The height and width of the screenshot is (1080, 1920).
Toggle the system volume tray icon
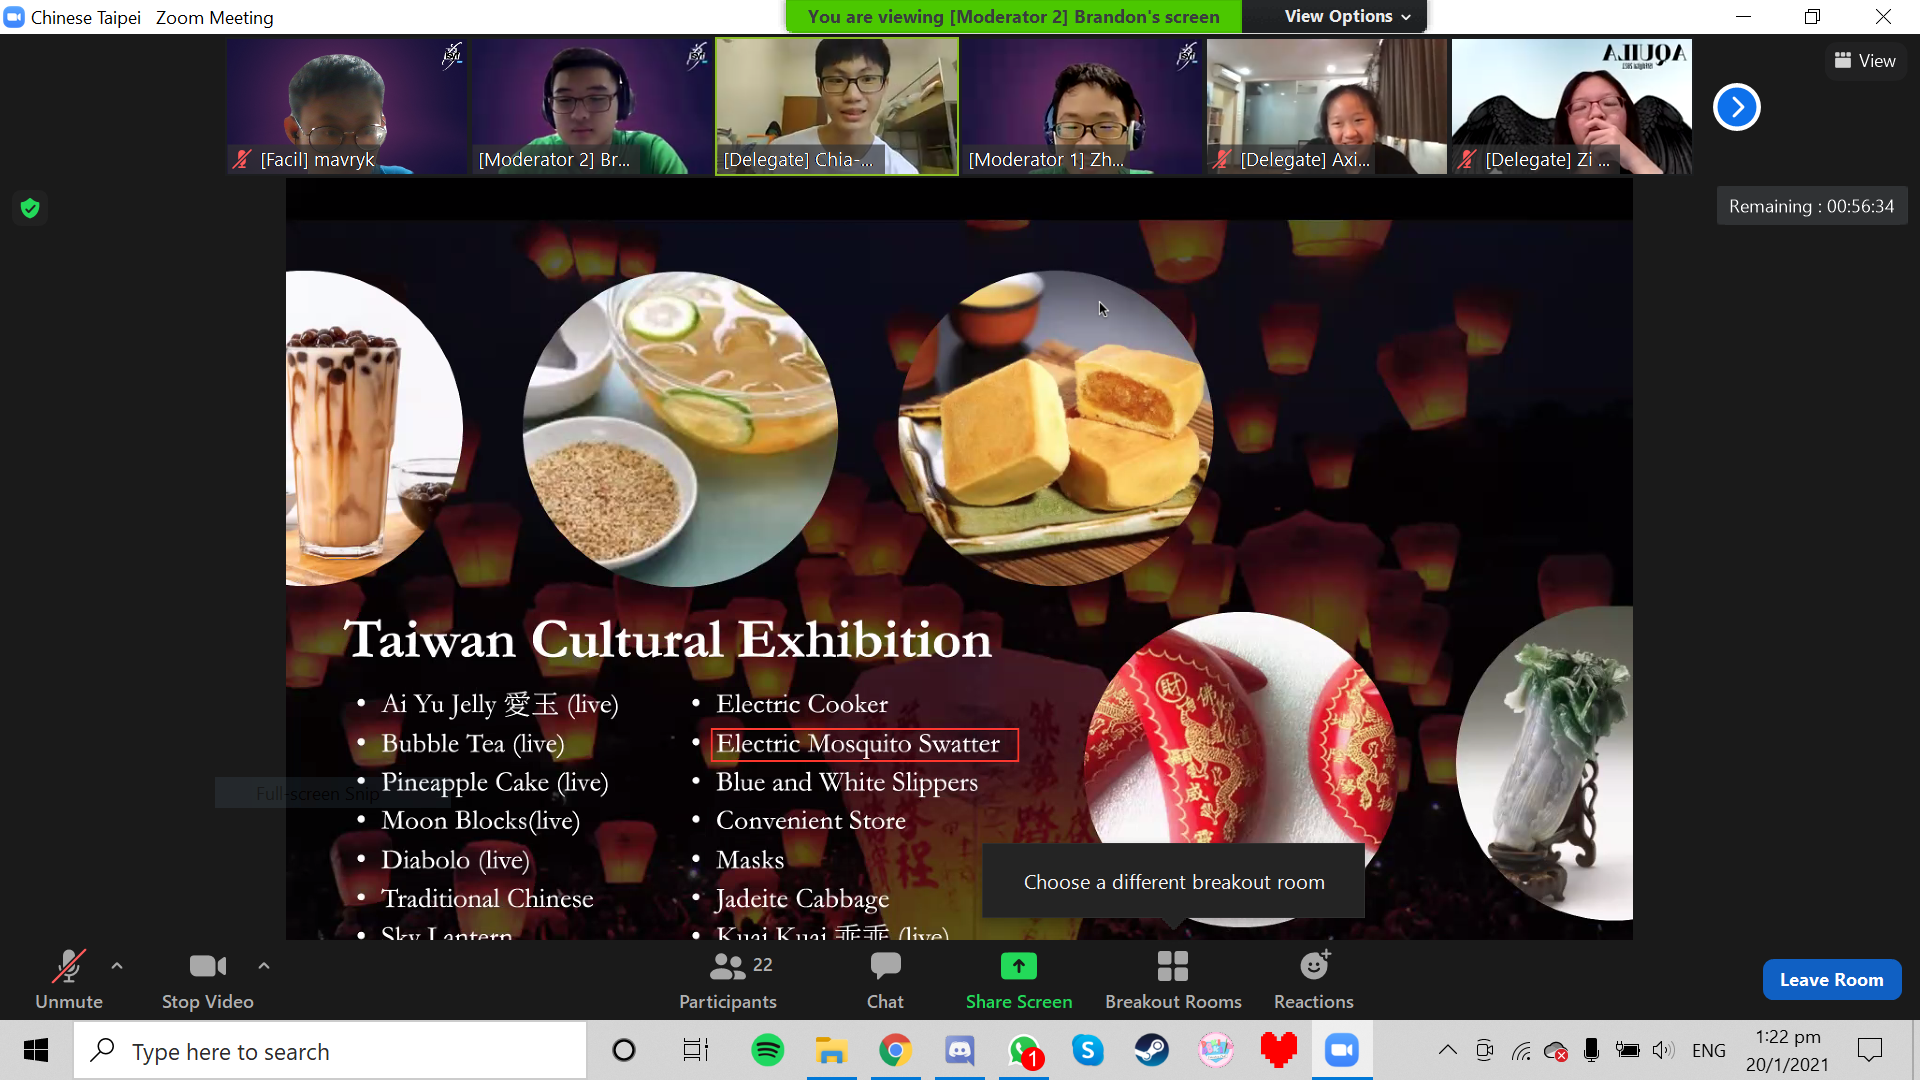(x=1662, y=1051)
